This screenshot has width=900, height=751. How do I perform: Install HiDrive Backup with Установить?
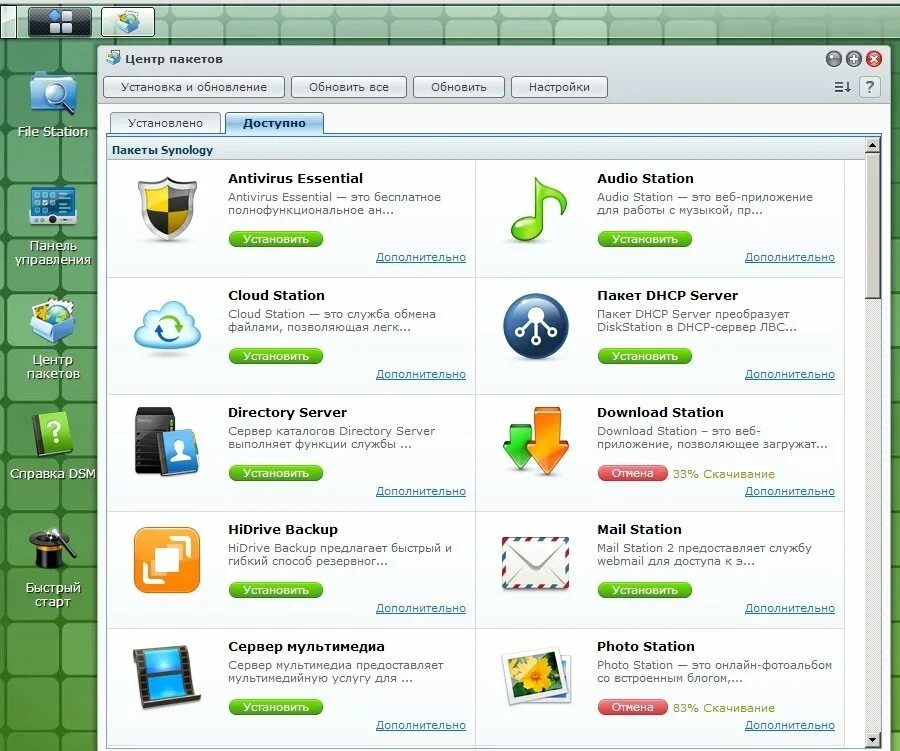coord(276,590)
